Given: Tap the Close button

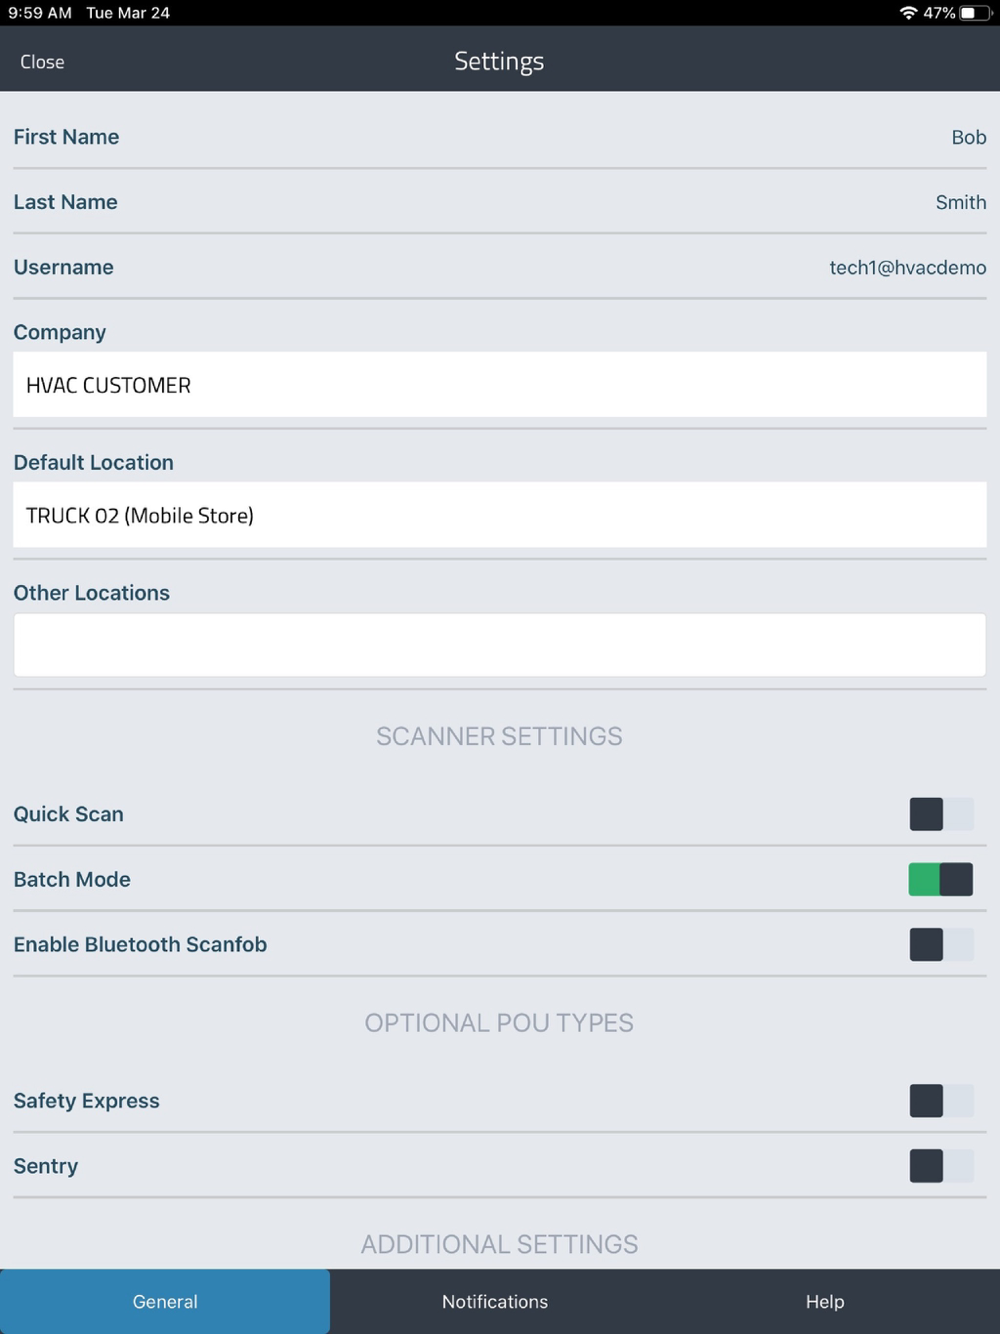Looking at the screenshot, I should (42, 62).
